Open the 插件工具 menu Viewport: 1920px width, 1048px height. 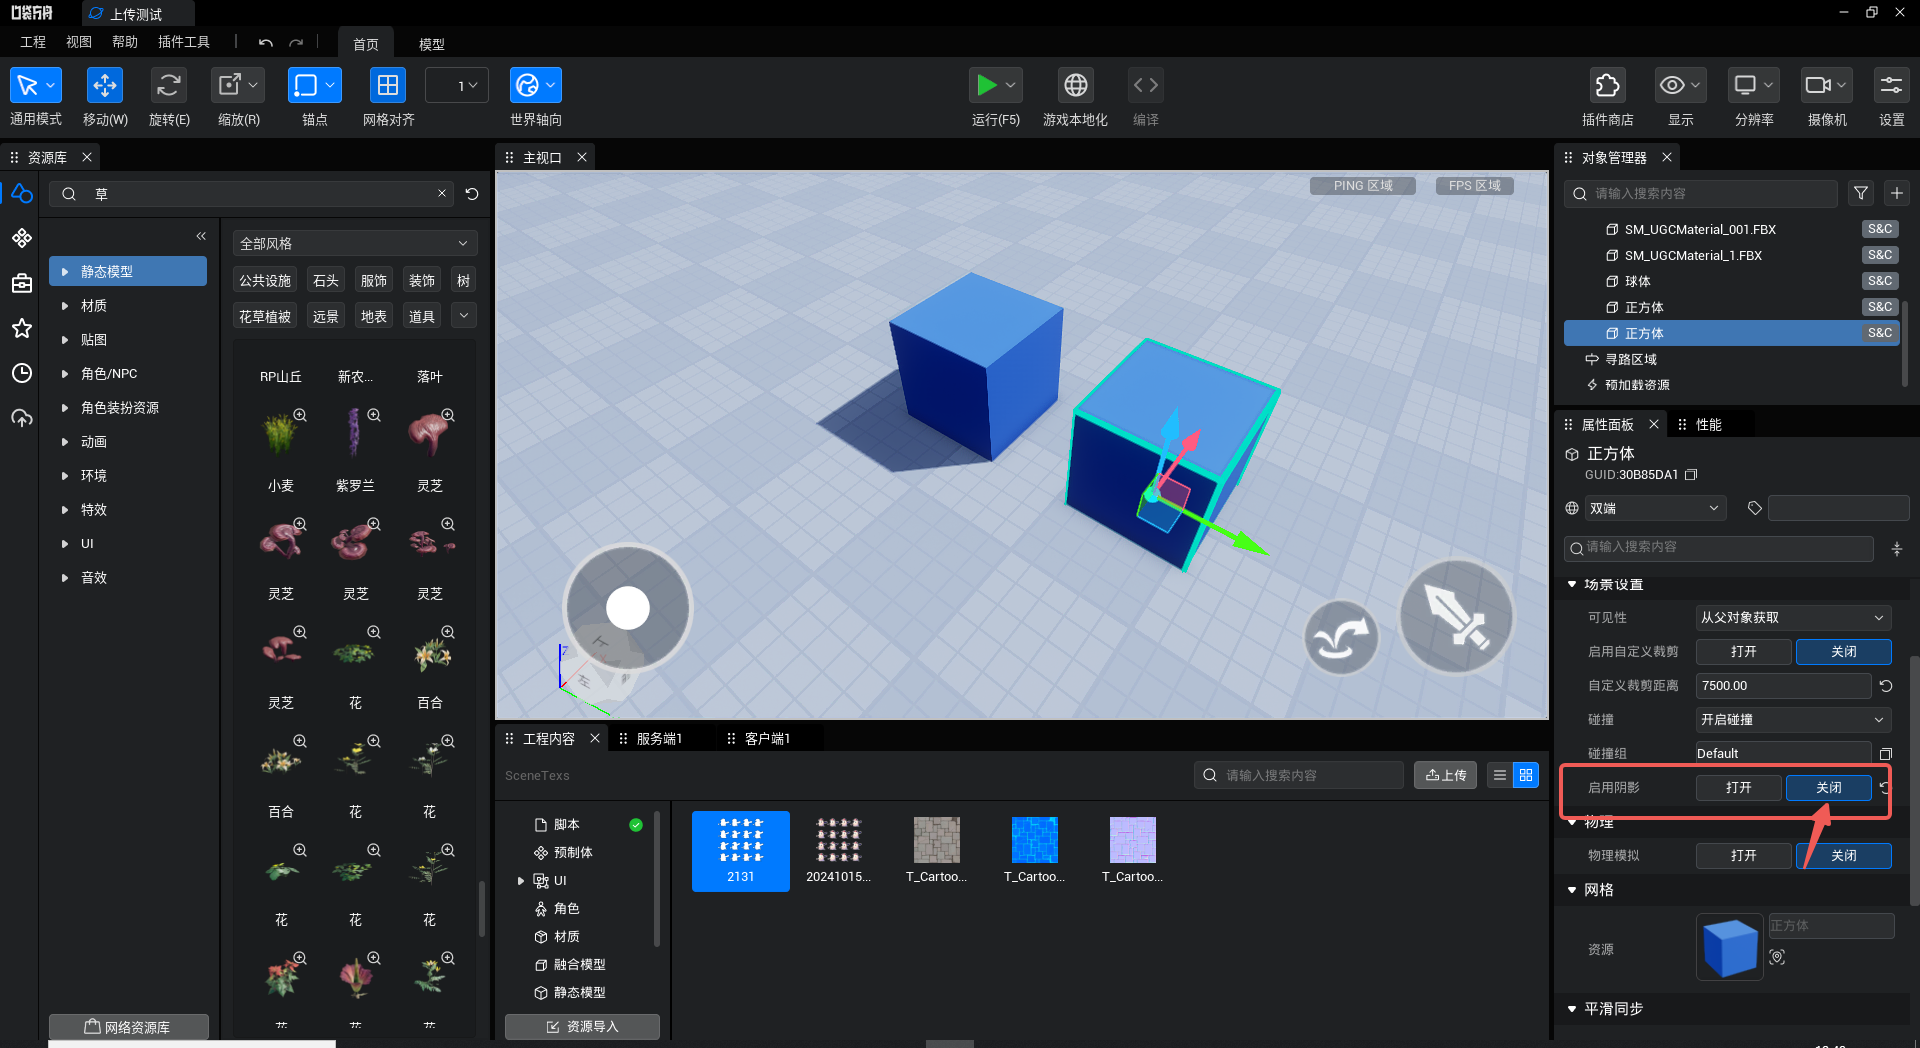184,42
